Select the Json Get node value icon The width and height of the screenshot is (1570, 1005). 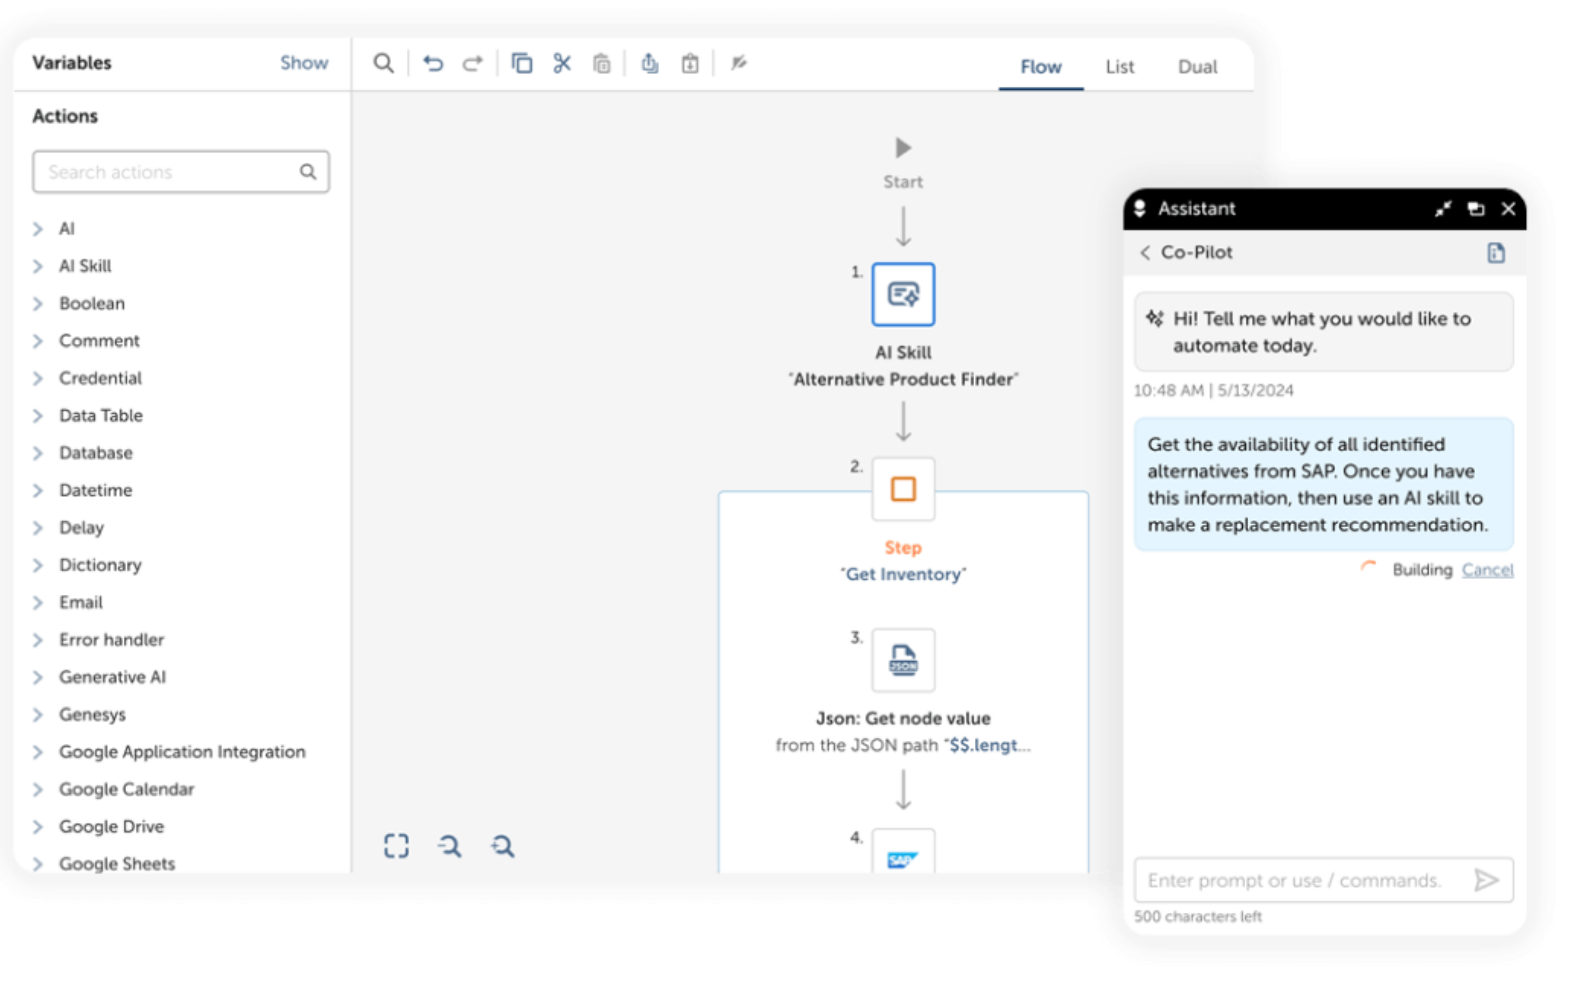tap(903, 660)
